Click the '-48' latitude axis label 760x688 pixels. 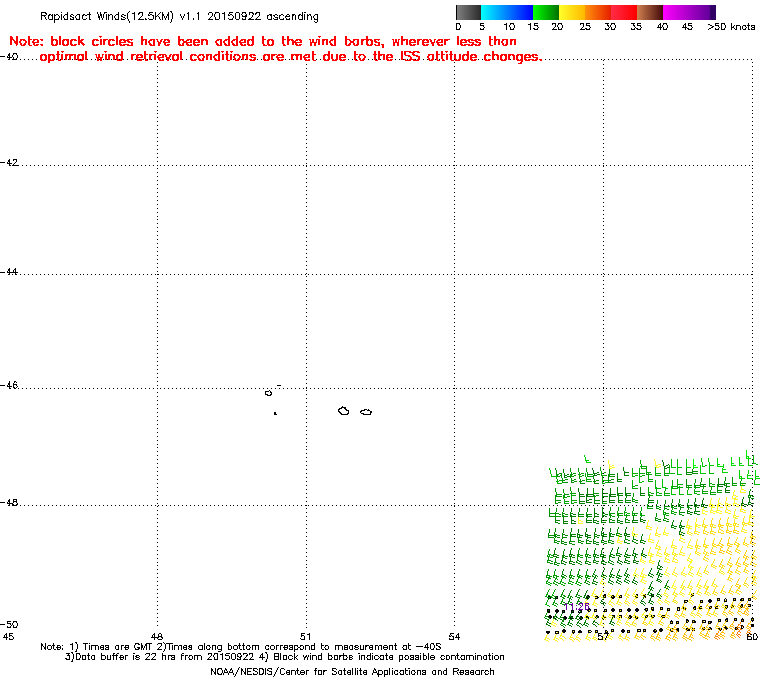pos(10,503)
